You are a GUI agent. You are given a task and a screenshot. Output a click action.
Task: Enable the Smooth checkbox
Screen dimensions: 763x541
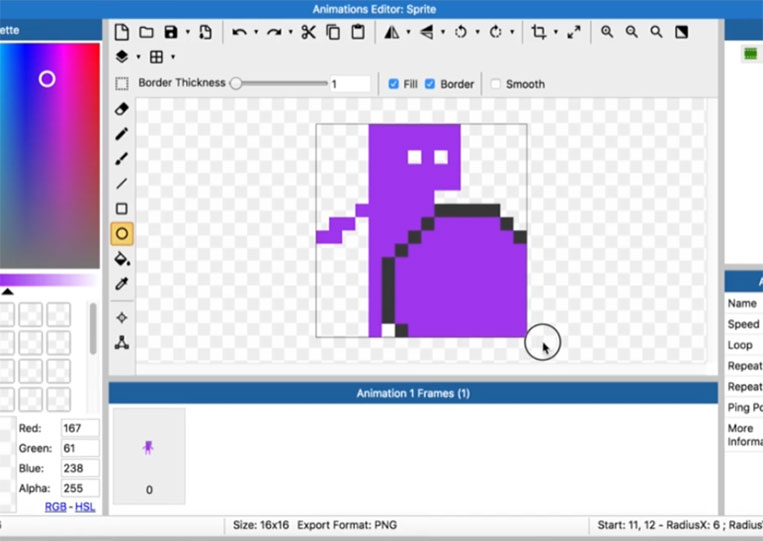pos(495,84)
